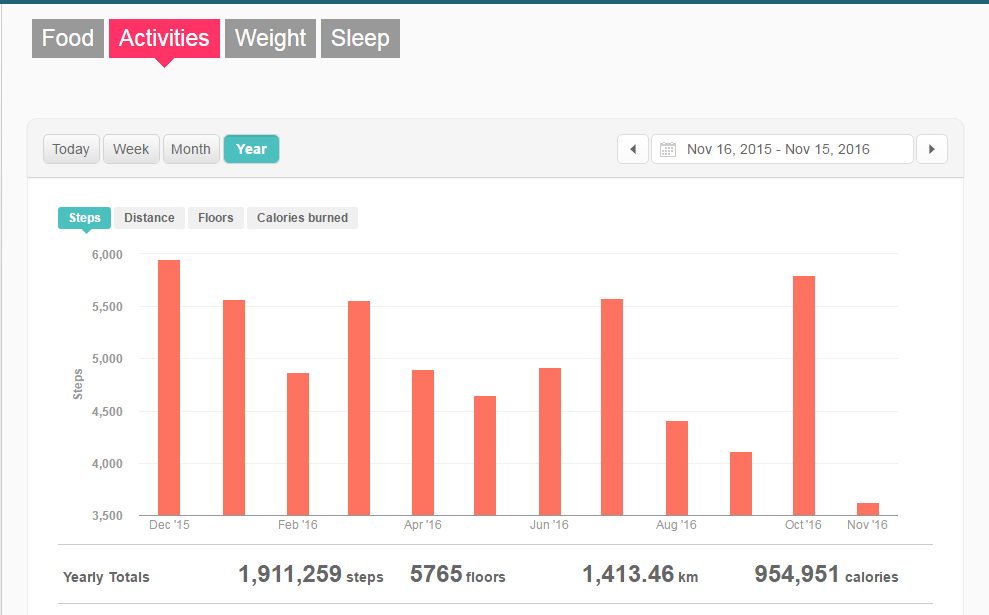Switch to Month view
Viewport: 989px width, 615px height.
point(191,149)
